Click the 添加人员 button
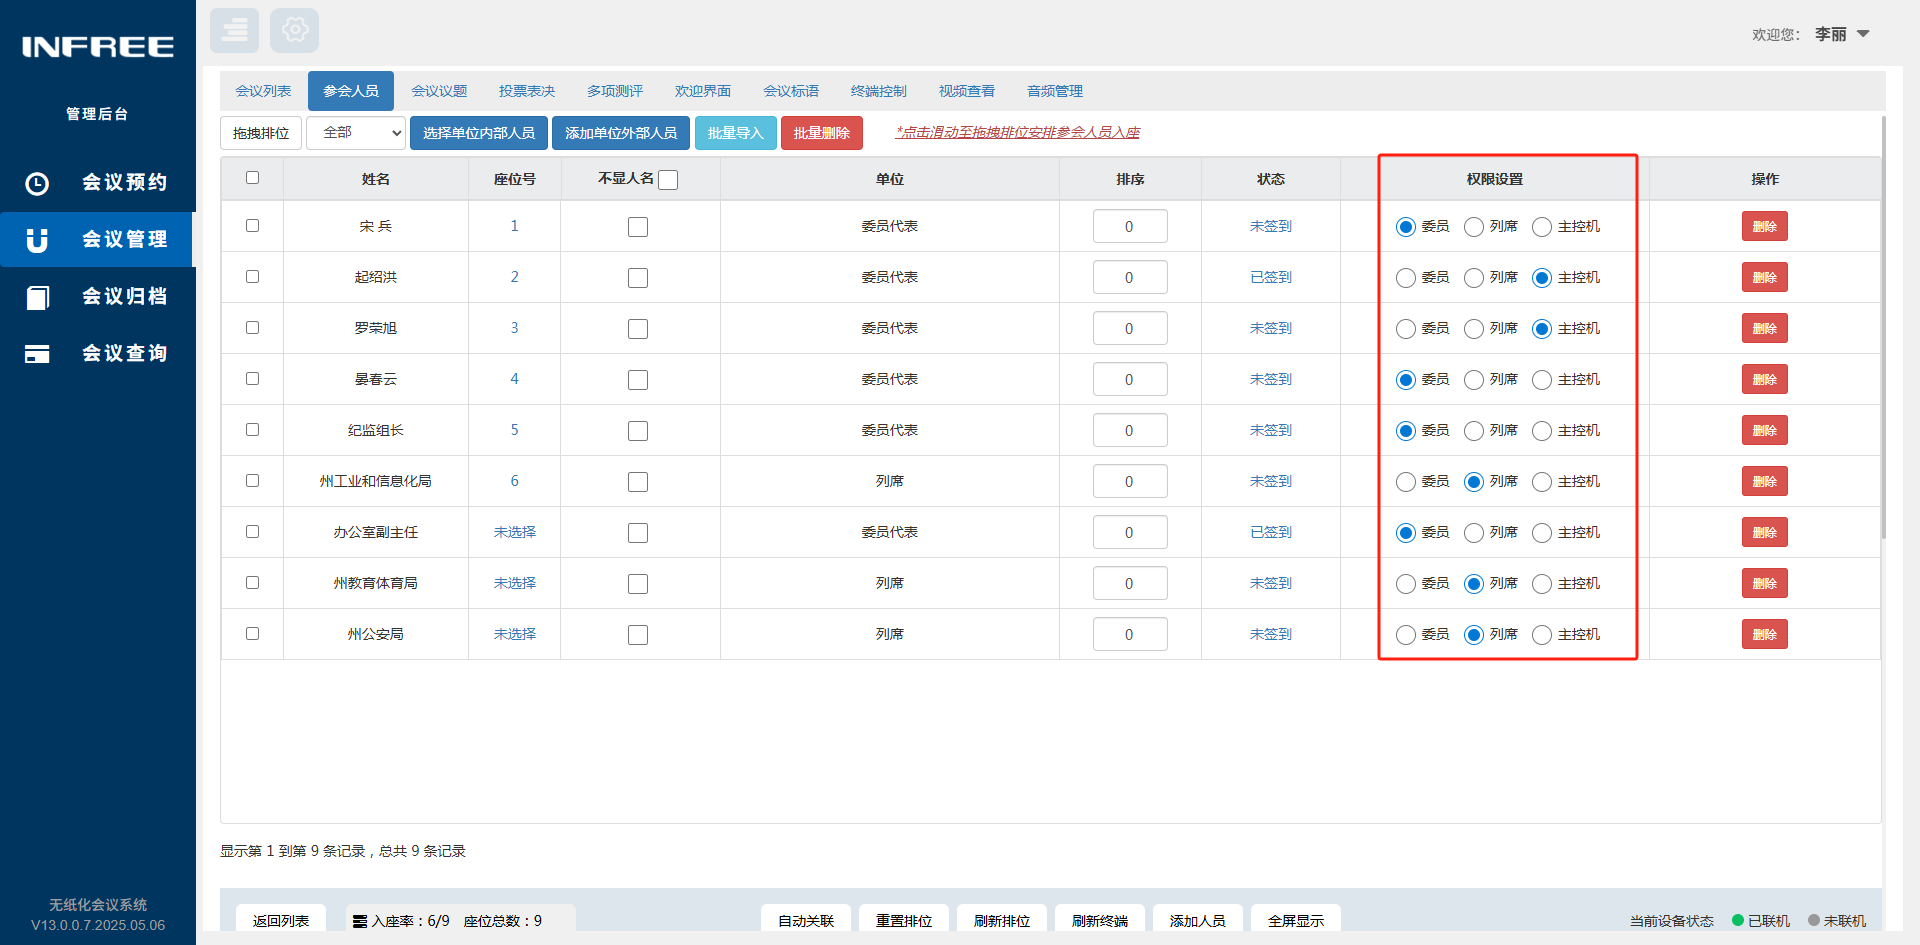 pos(1198,920)
